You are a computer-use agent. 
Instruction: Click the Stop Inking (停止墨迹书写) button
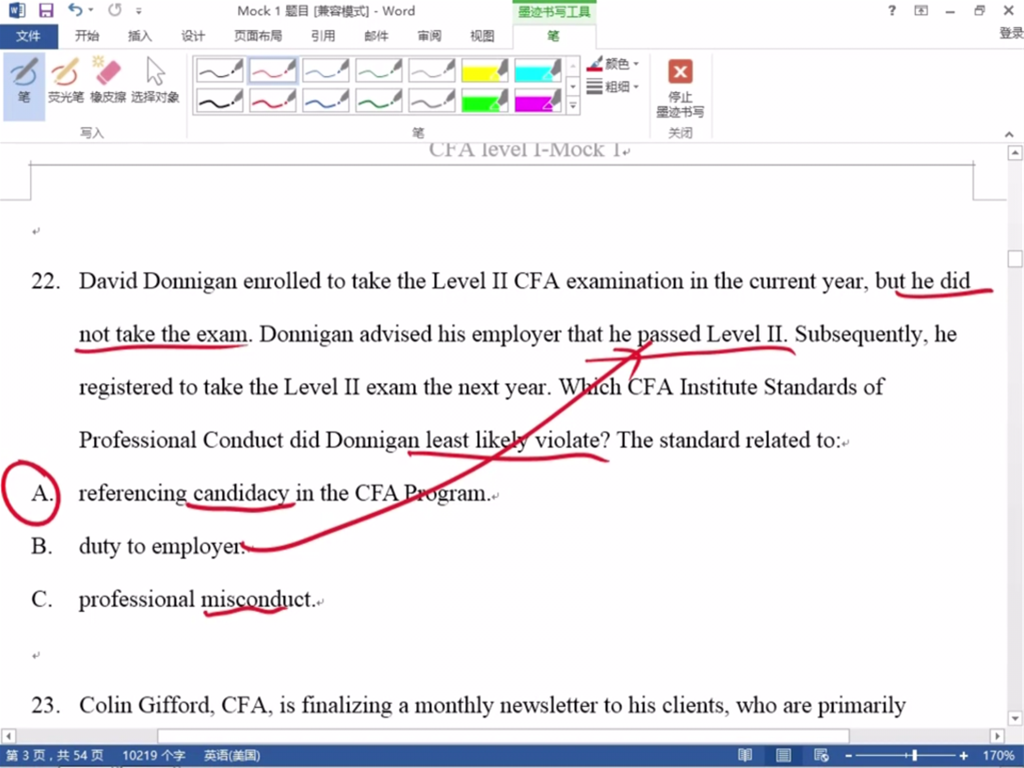click(680, 88)
